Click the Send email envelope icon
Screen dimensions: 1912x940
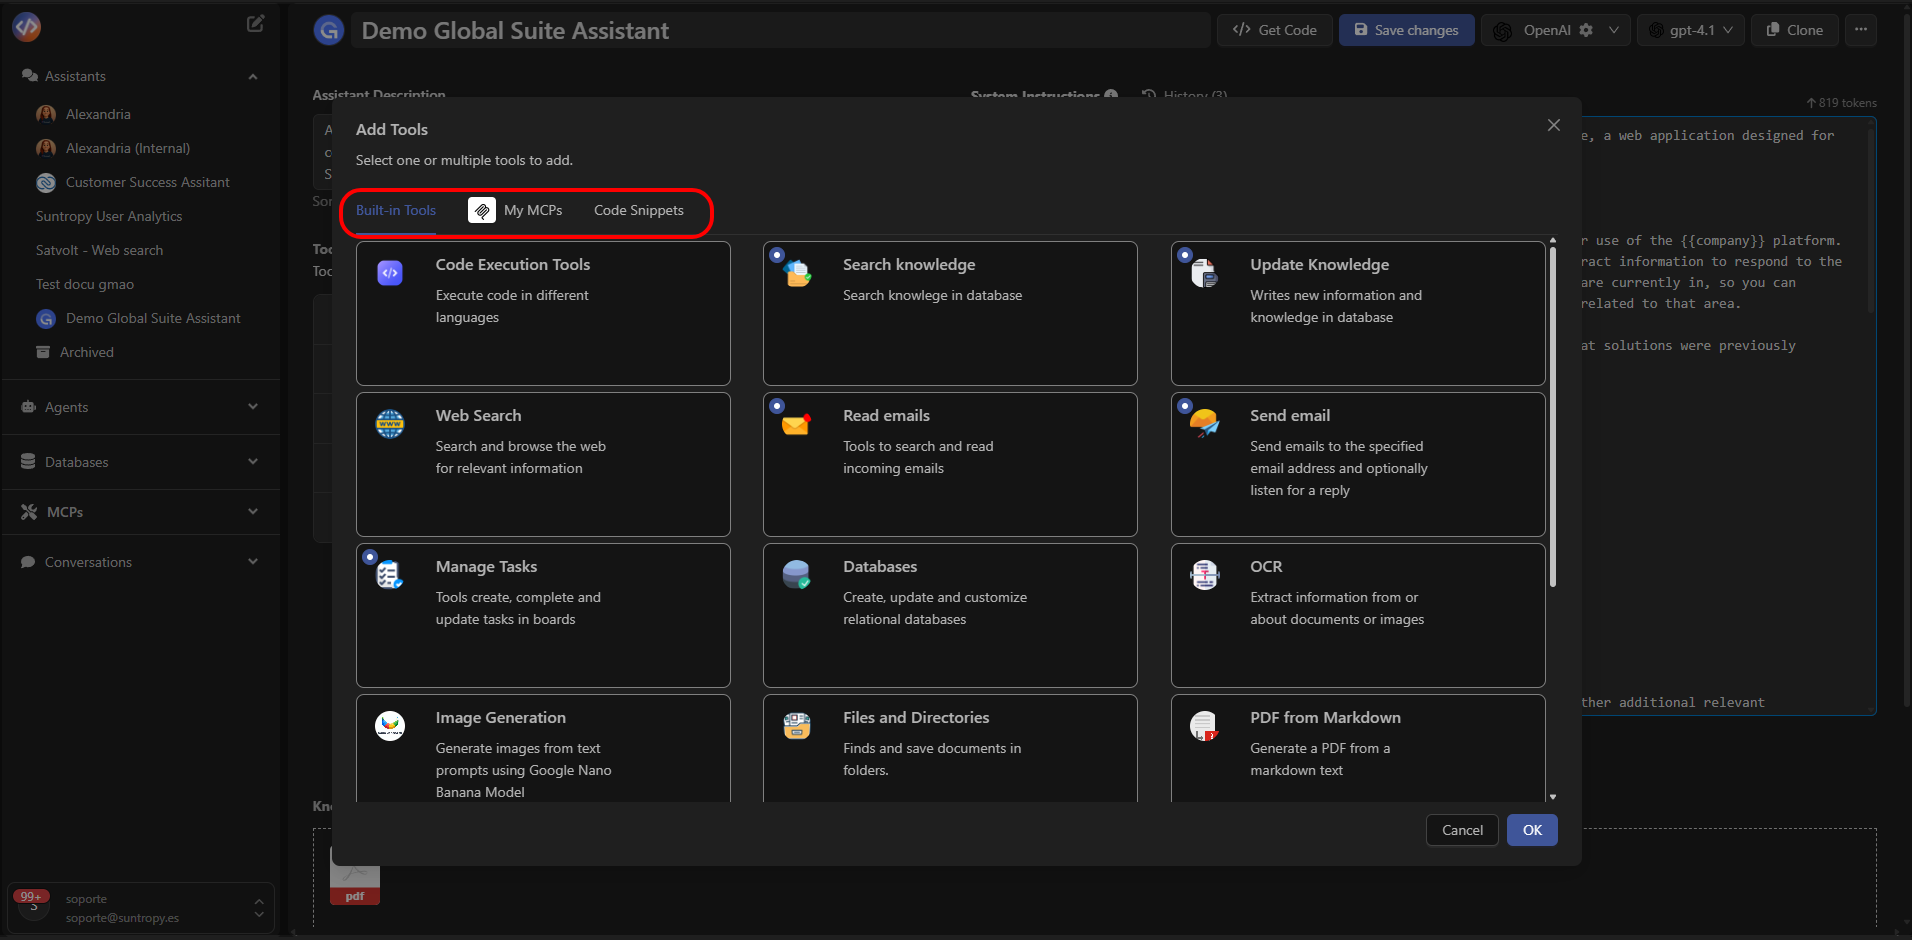point(1204,423)
